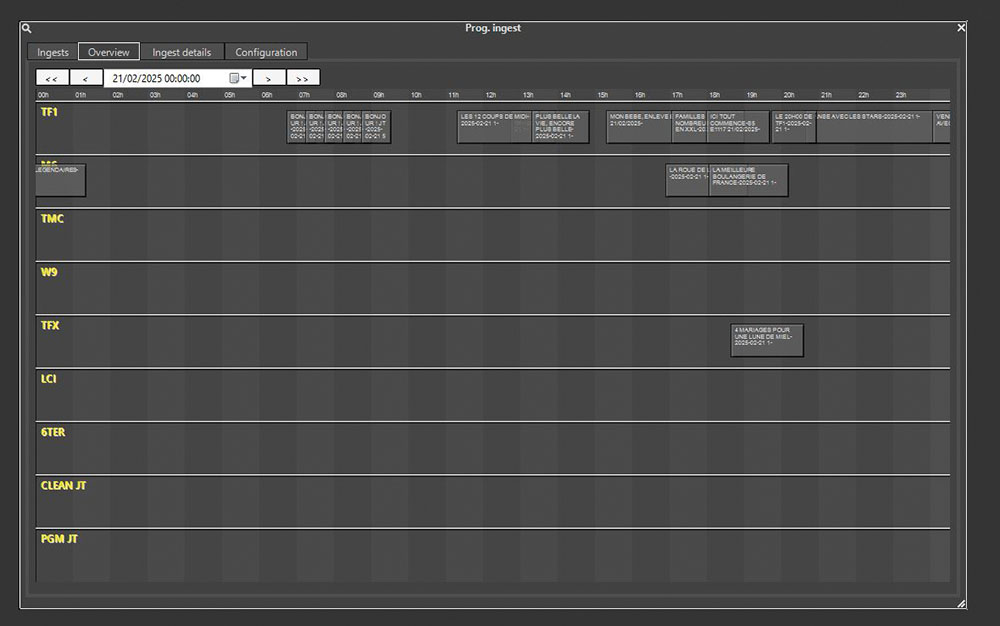Click the Overview tab

(x=109, y=52)
